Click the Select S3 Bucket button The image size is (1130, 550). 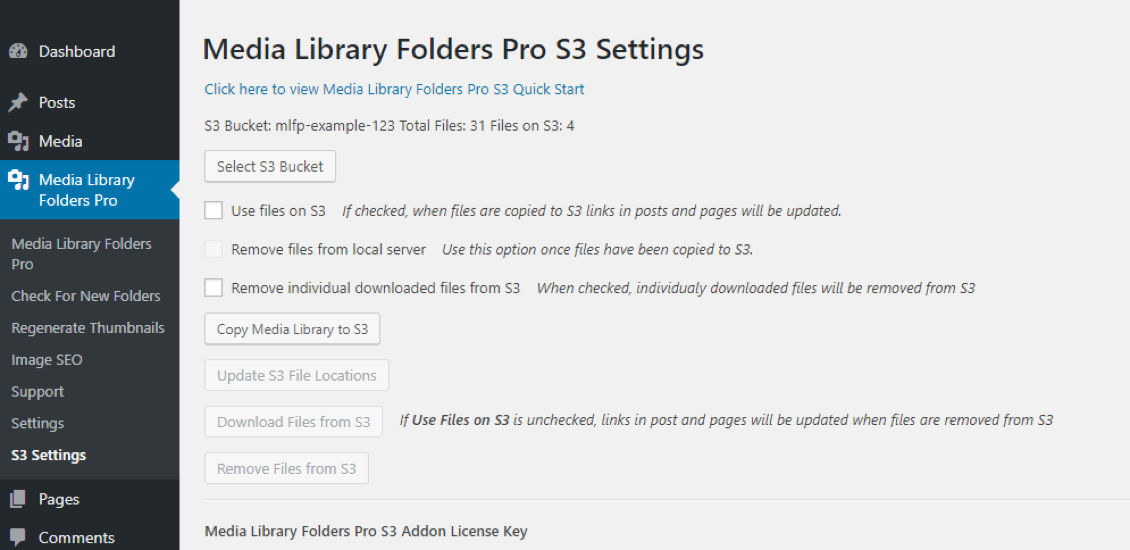(x=270, y=167)
